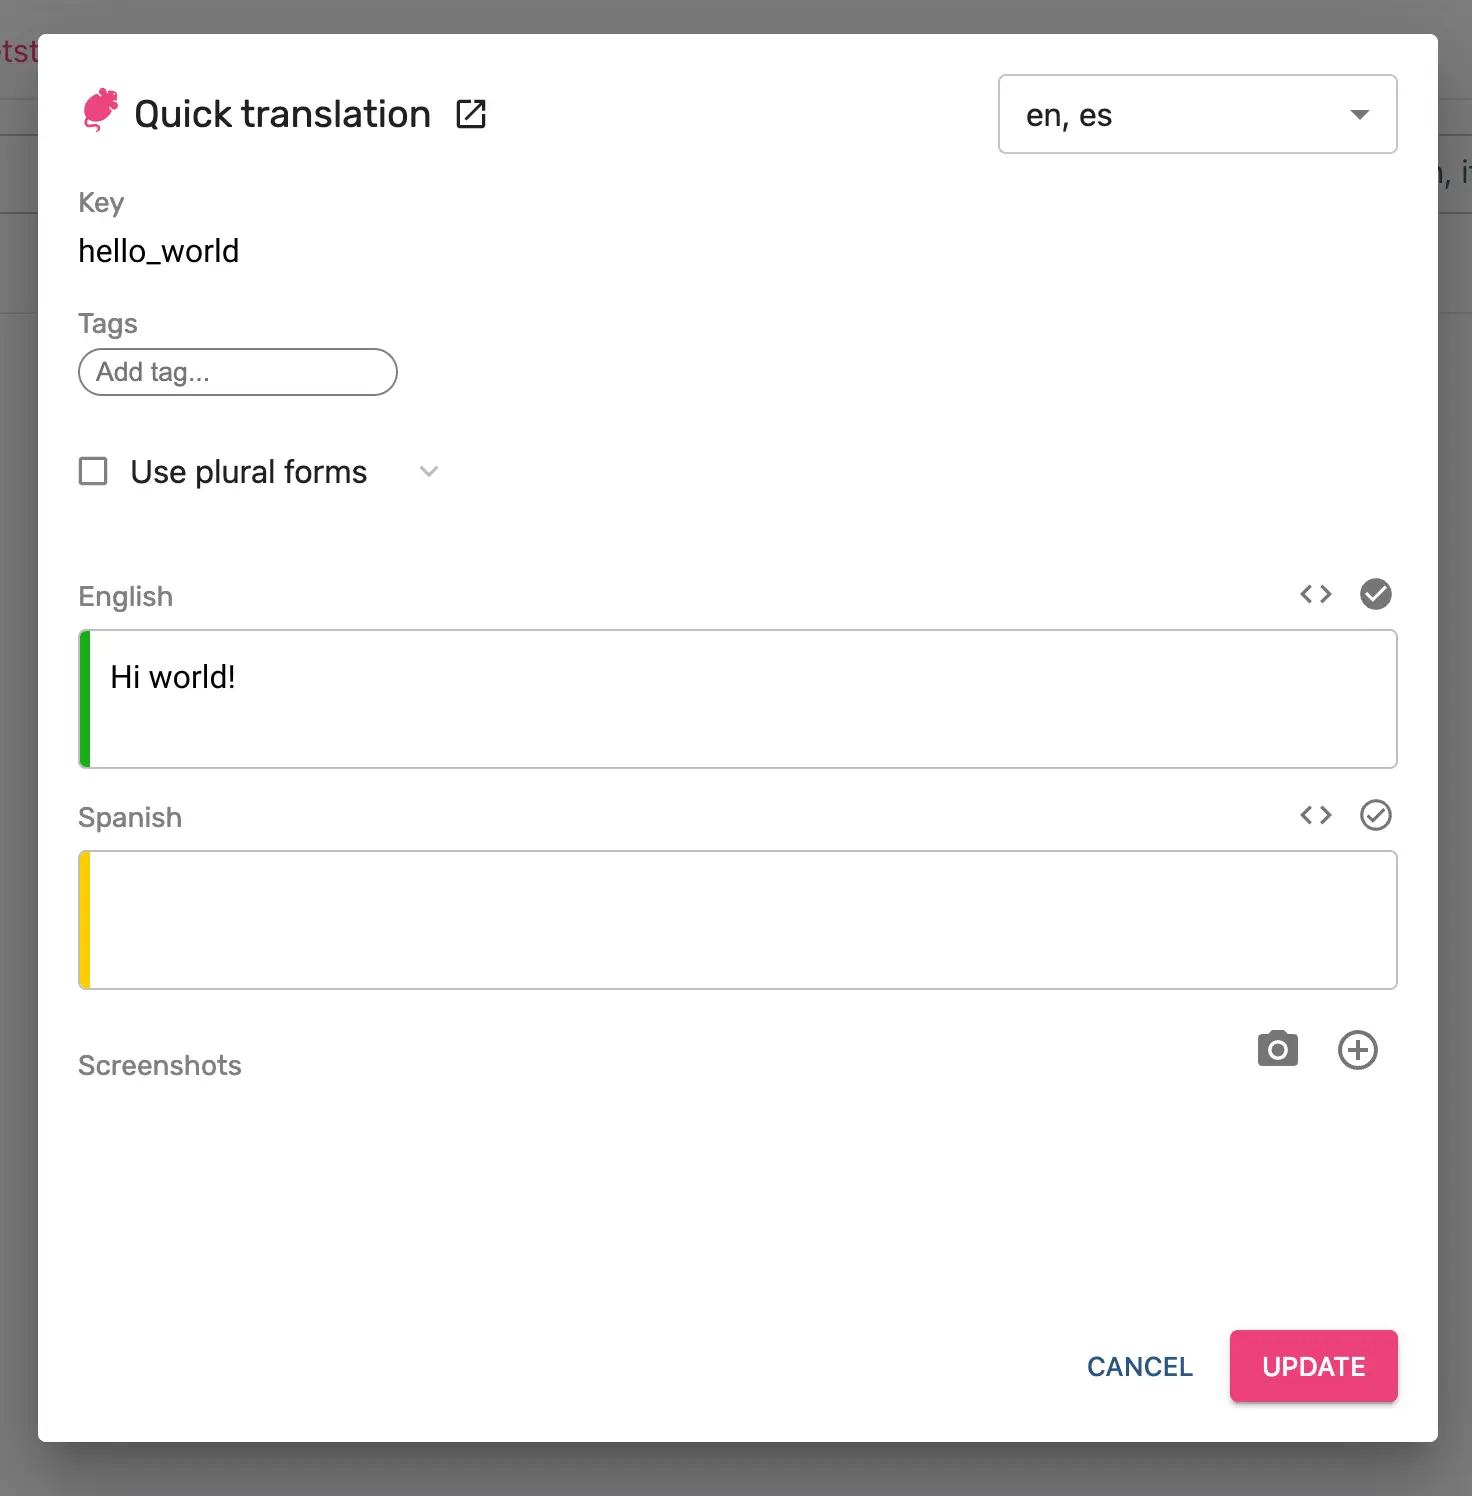This screenshot has height=1496, width=1472.
Task: Insert code tag into the Spanish translation
Action: point(1315,815)
